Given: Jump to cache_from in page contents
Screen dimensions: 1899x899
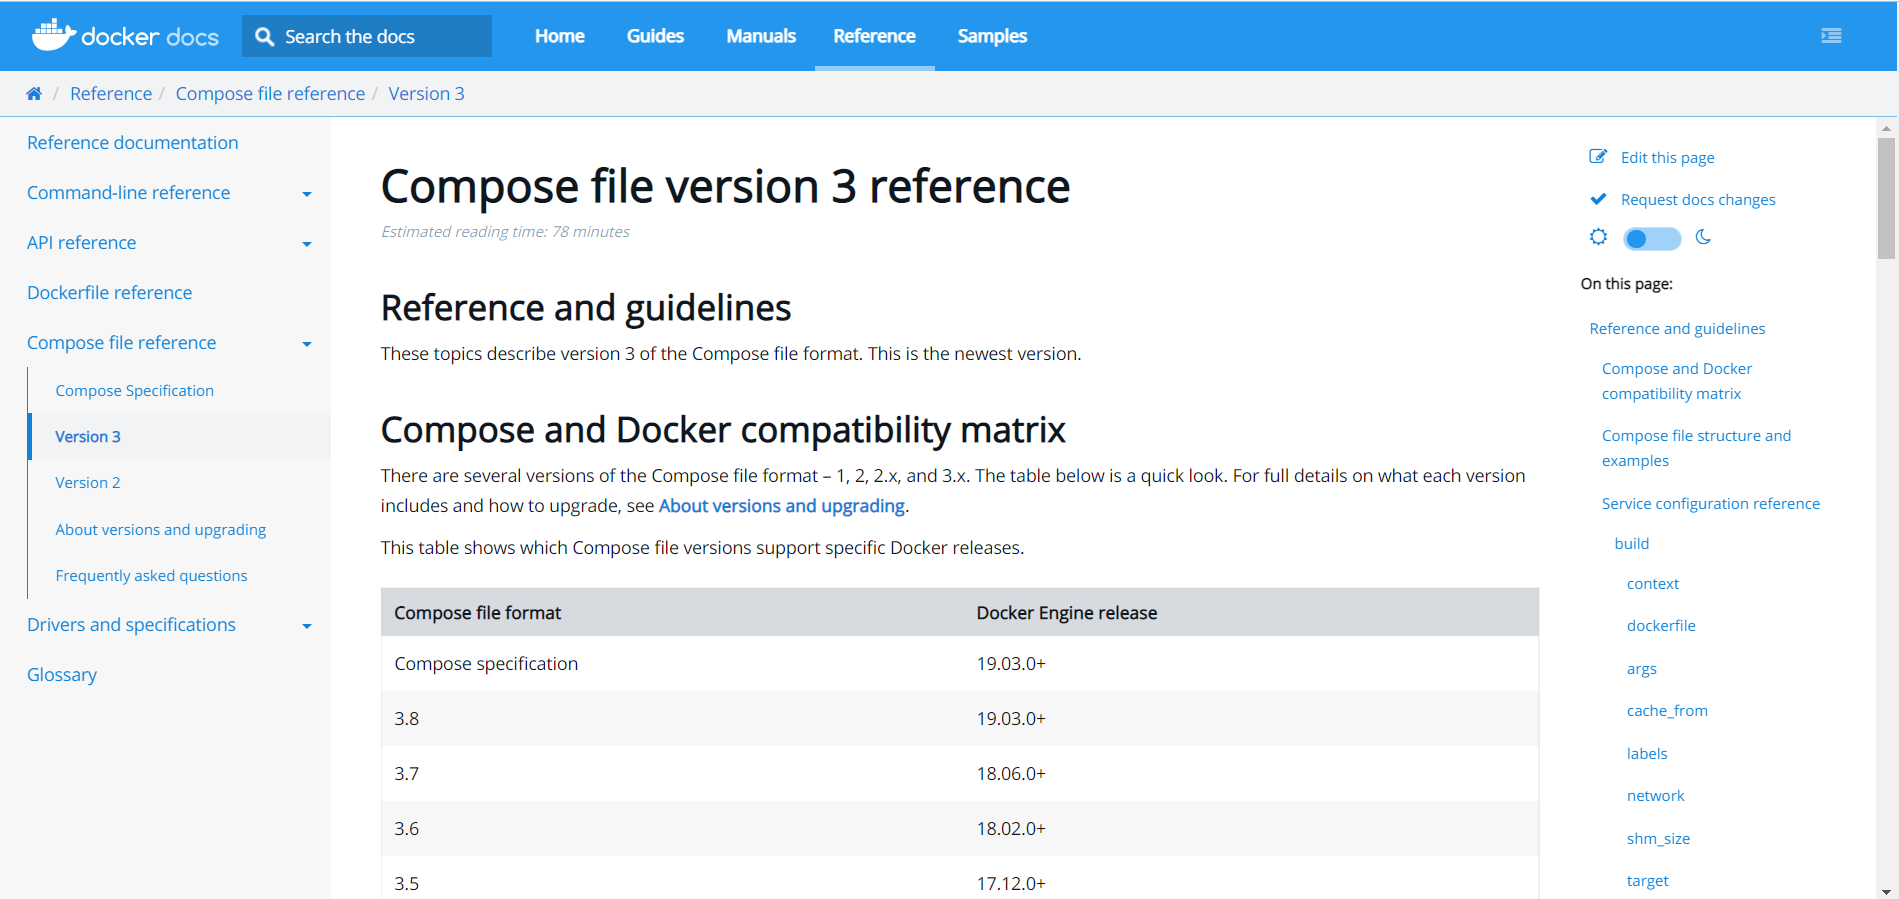Looking at the screenshot, I should click(x=1667, y=710).
